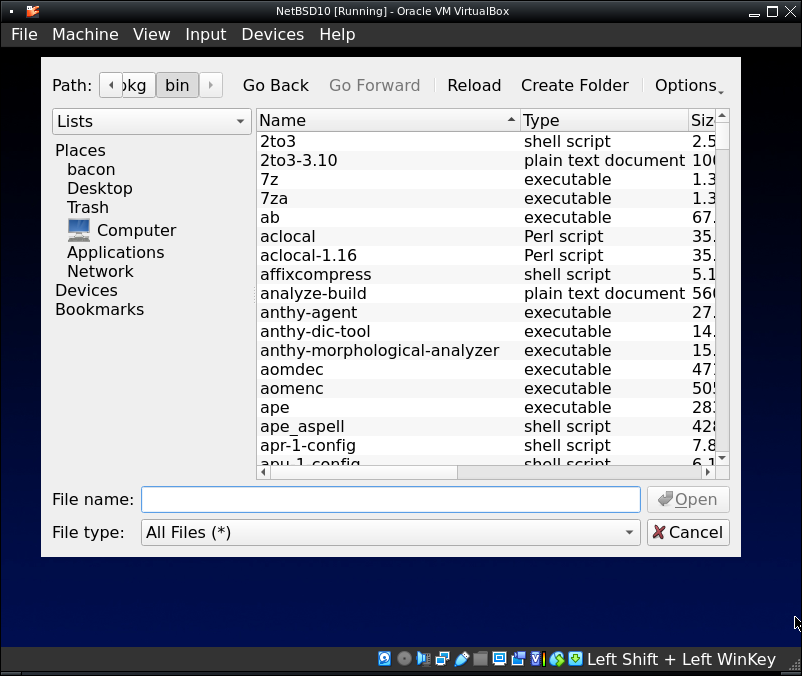
Task: Click the Computer icon in Places list
Action: [x=79, y=230]
